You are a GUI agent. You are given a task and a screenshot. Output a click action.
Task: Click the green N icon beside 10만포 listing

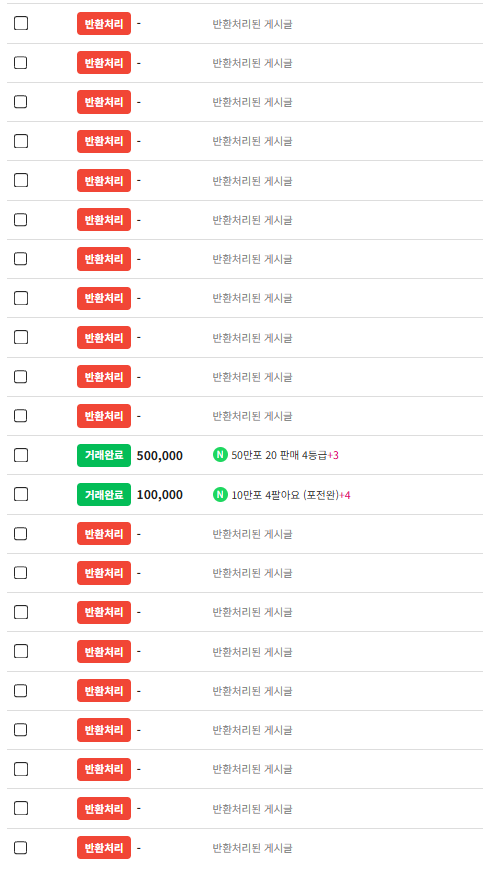pyautogui.click(x=220, y=494)
